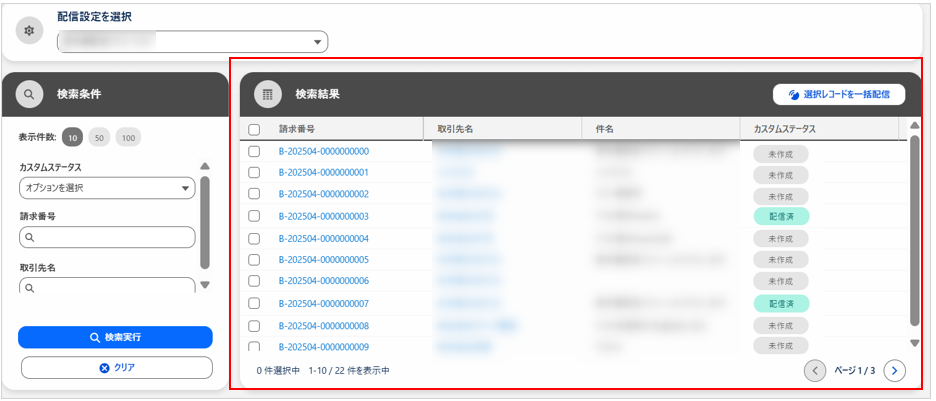
Task: Toggle the select-all checkbox in table header
Action: (254, 129)
